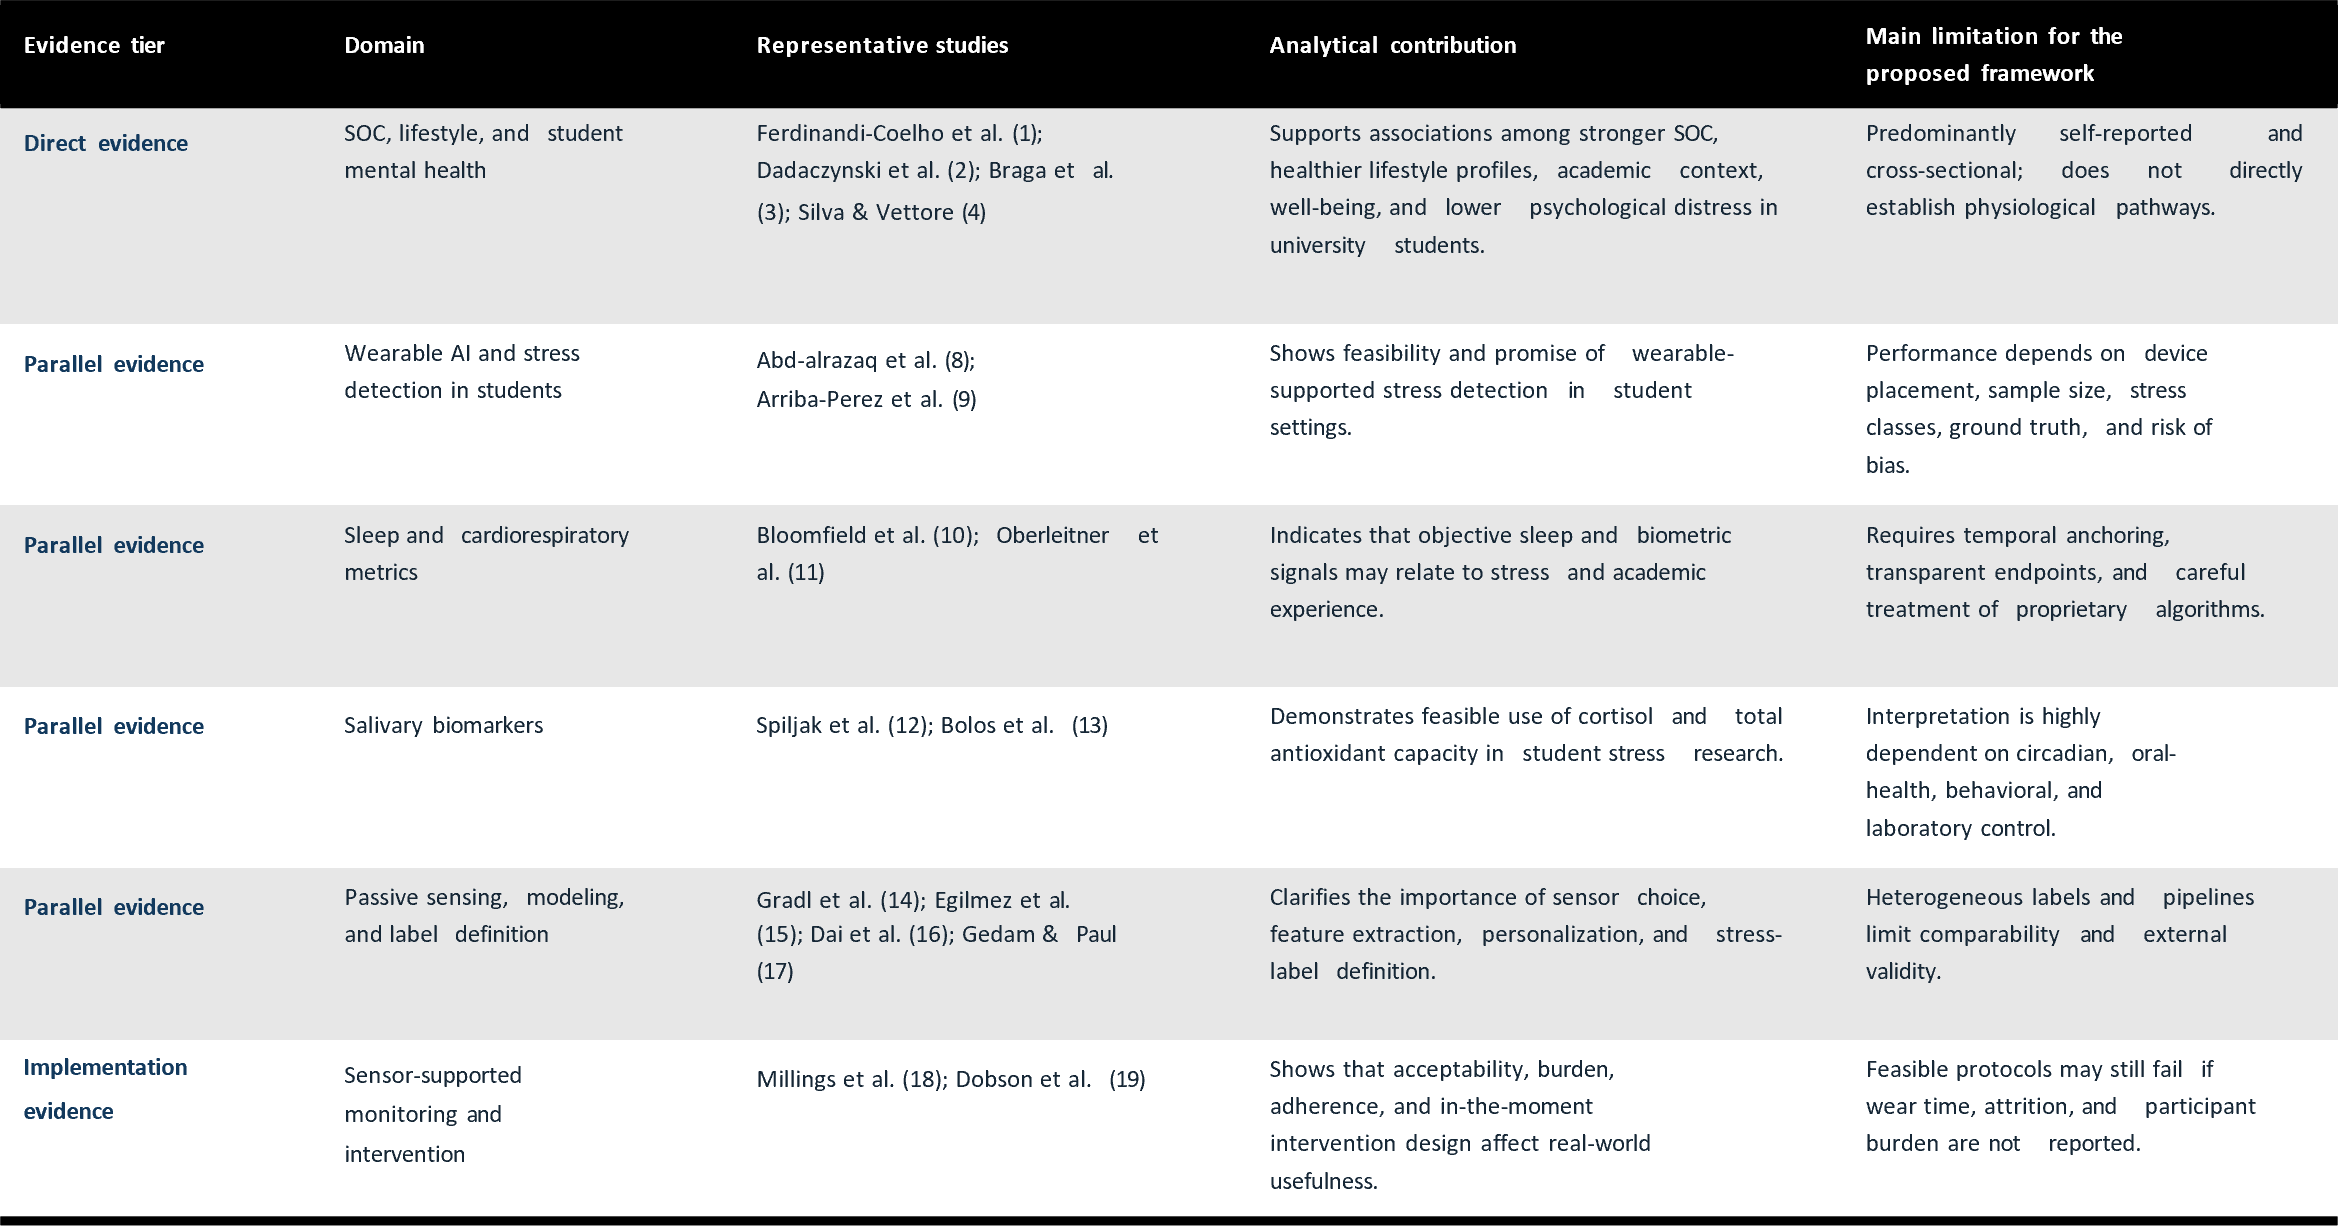Click the Ferdinandi-Coelho et al. (1) citation
Image resolution: width=2343 pixels, height=1226 pixels.
[899, 133]
